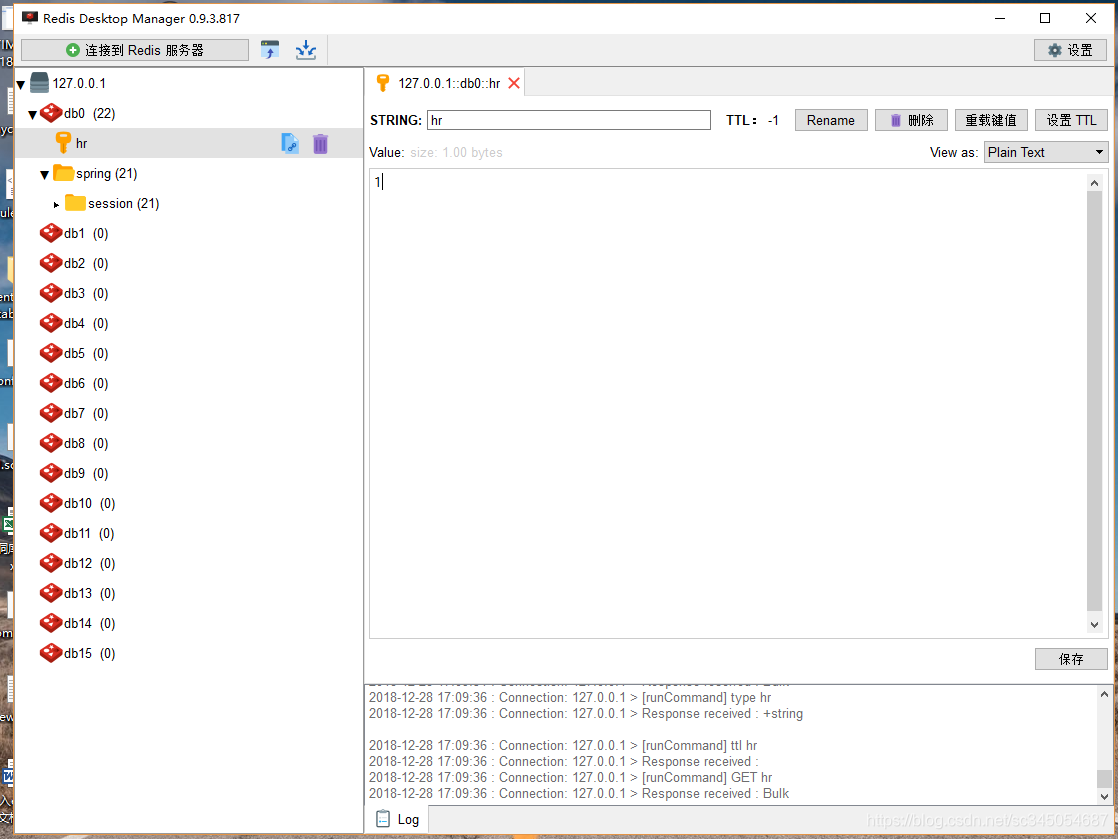
Task: Click the log panel scroll down arrow
Action: (x=1104, y=796)
